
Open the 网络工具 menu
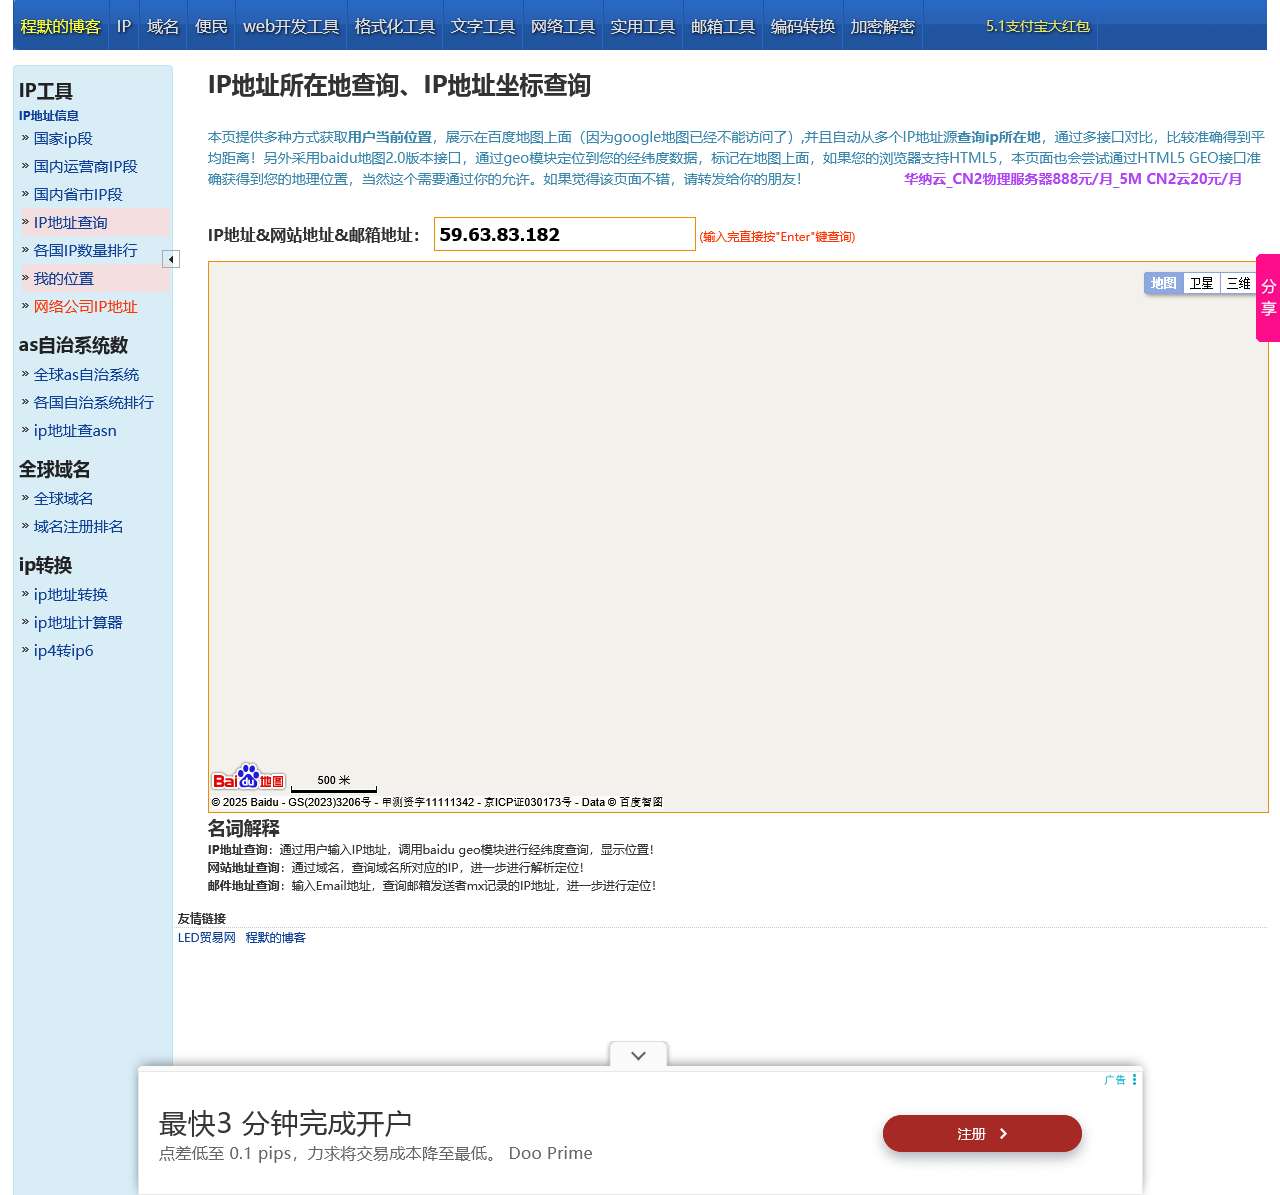pyautogui.click(x=562, y=27)
